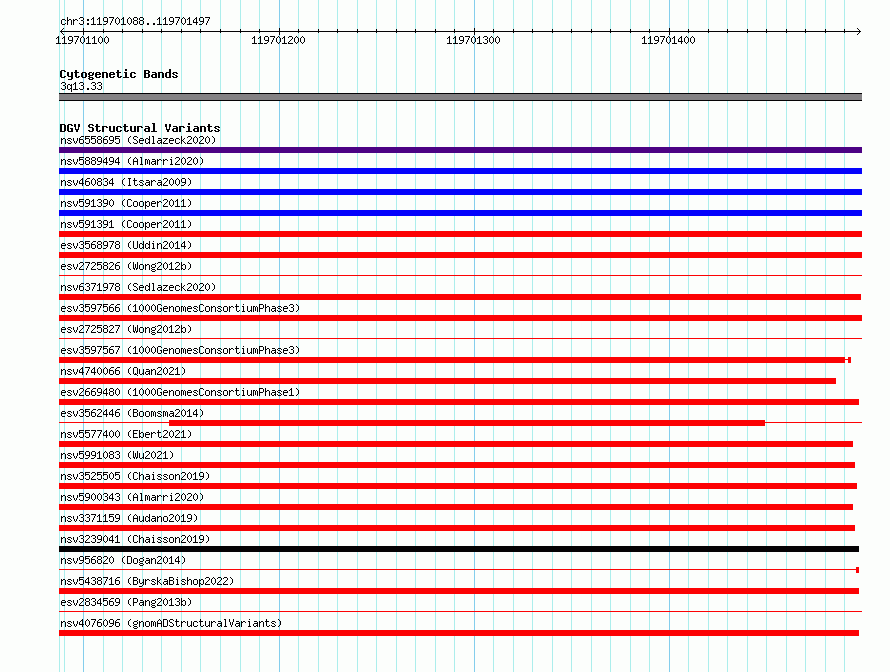The height and width of the screenshot is (672, 890).
Task: Click the Cytogenetic Bands track title
Action: pyautogui.click(x=119, y=74)
